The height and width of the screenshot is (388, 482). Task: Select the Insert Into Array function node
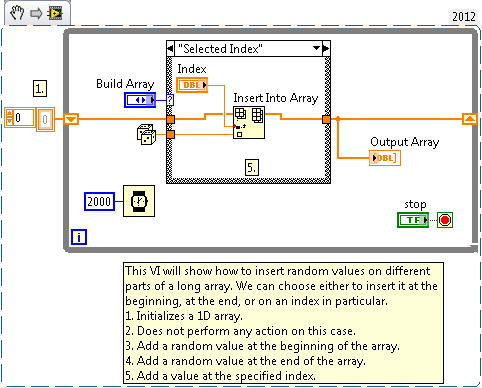click(x=249, y=122)
